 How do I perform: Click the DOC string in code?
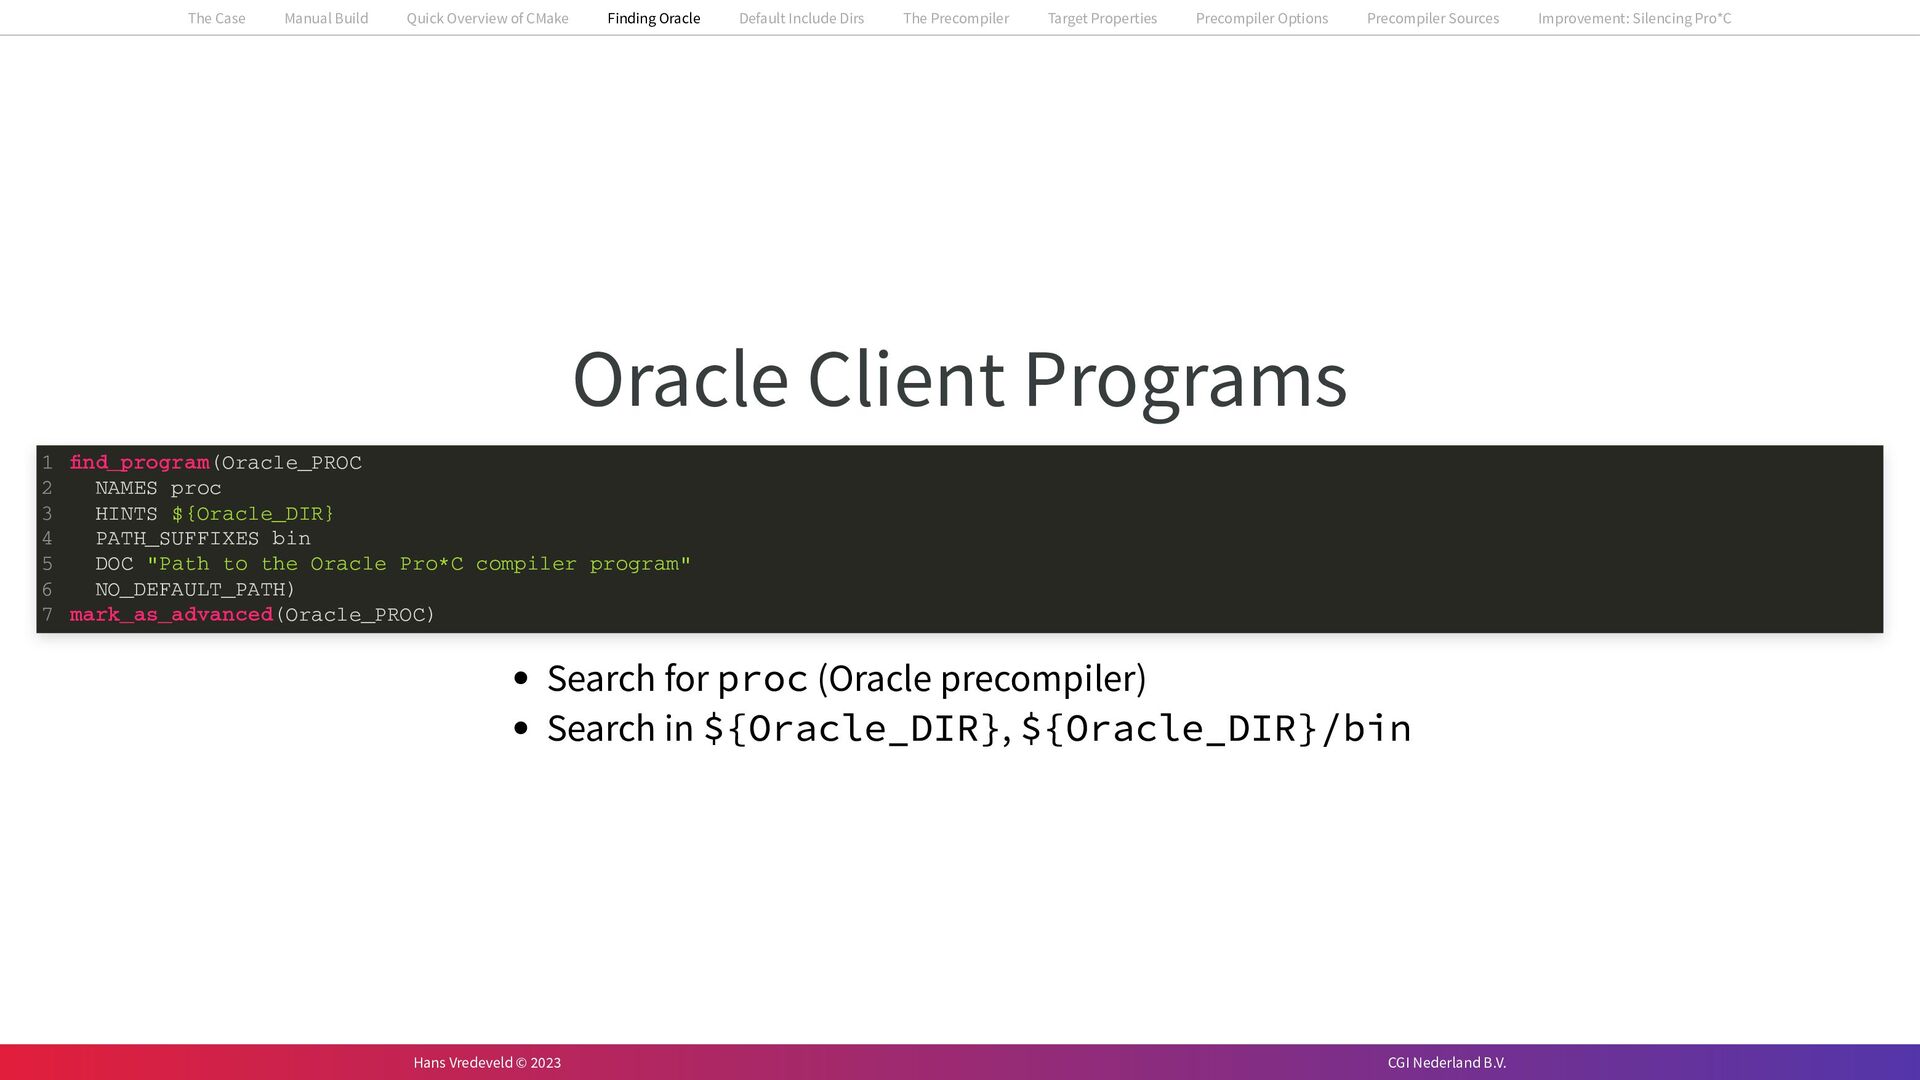[418, 564]
